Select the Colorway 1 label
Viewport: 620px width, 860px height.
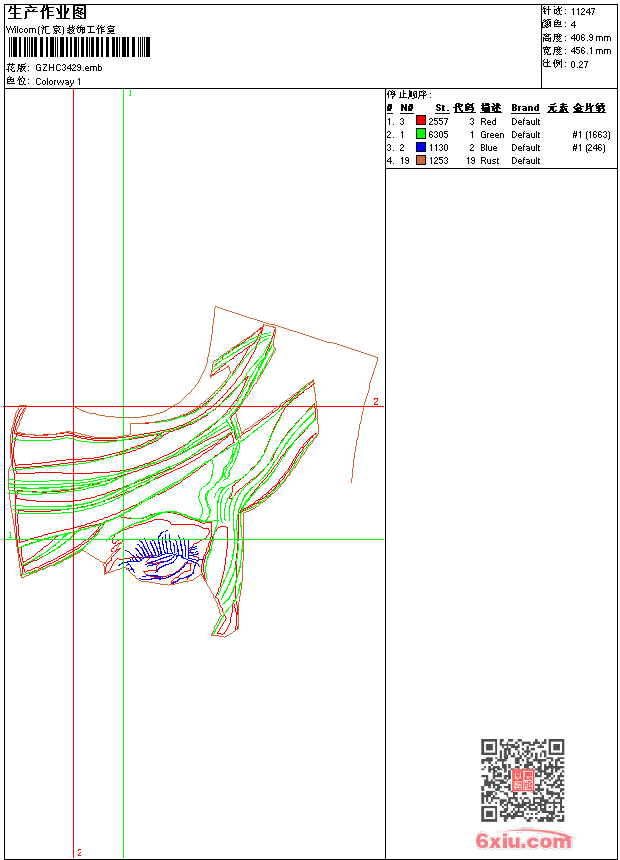(59, 82)
